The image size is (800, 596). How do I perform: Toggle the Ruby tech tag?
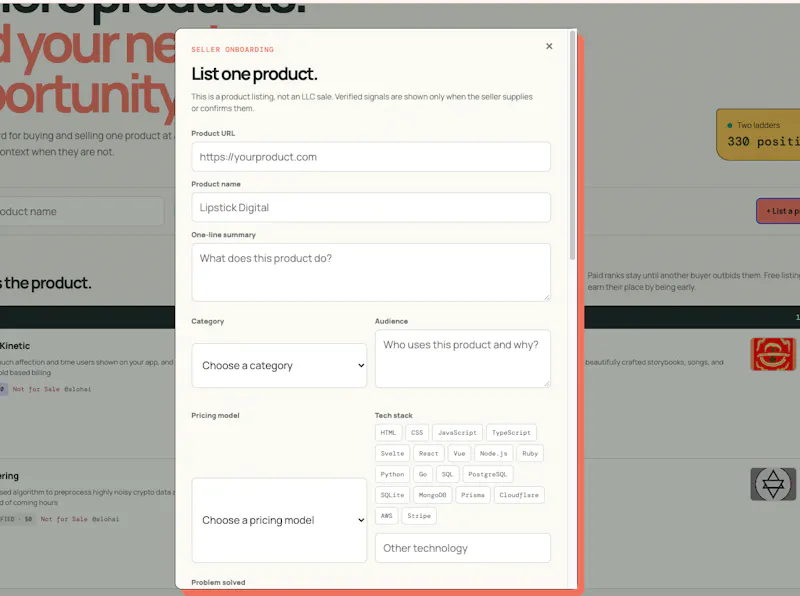click(x=530, y=453)
